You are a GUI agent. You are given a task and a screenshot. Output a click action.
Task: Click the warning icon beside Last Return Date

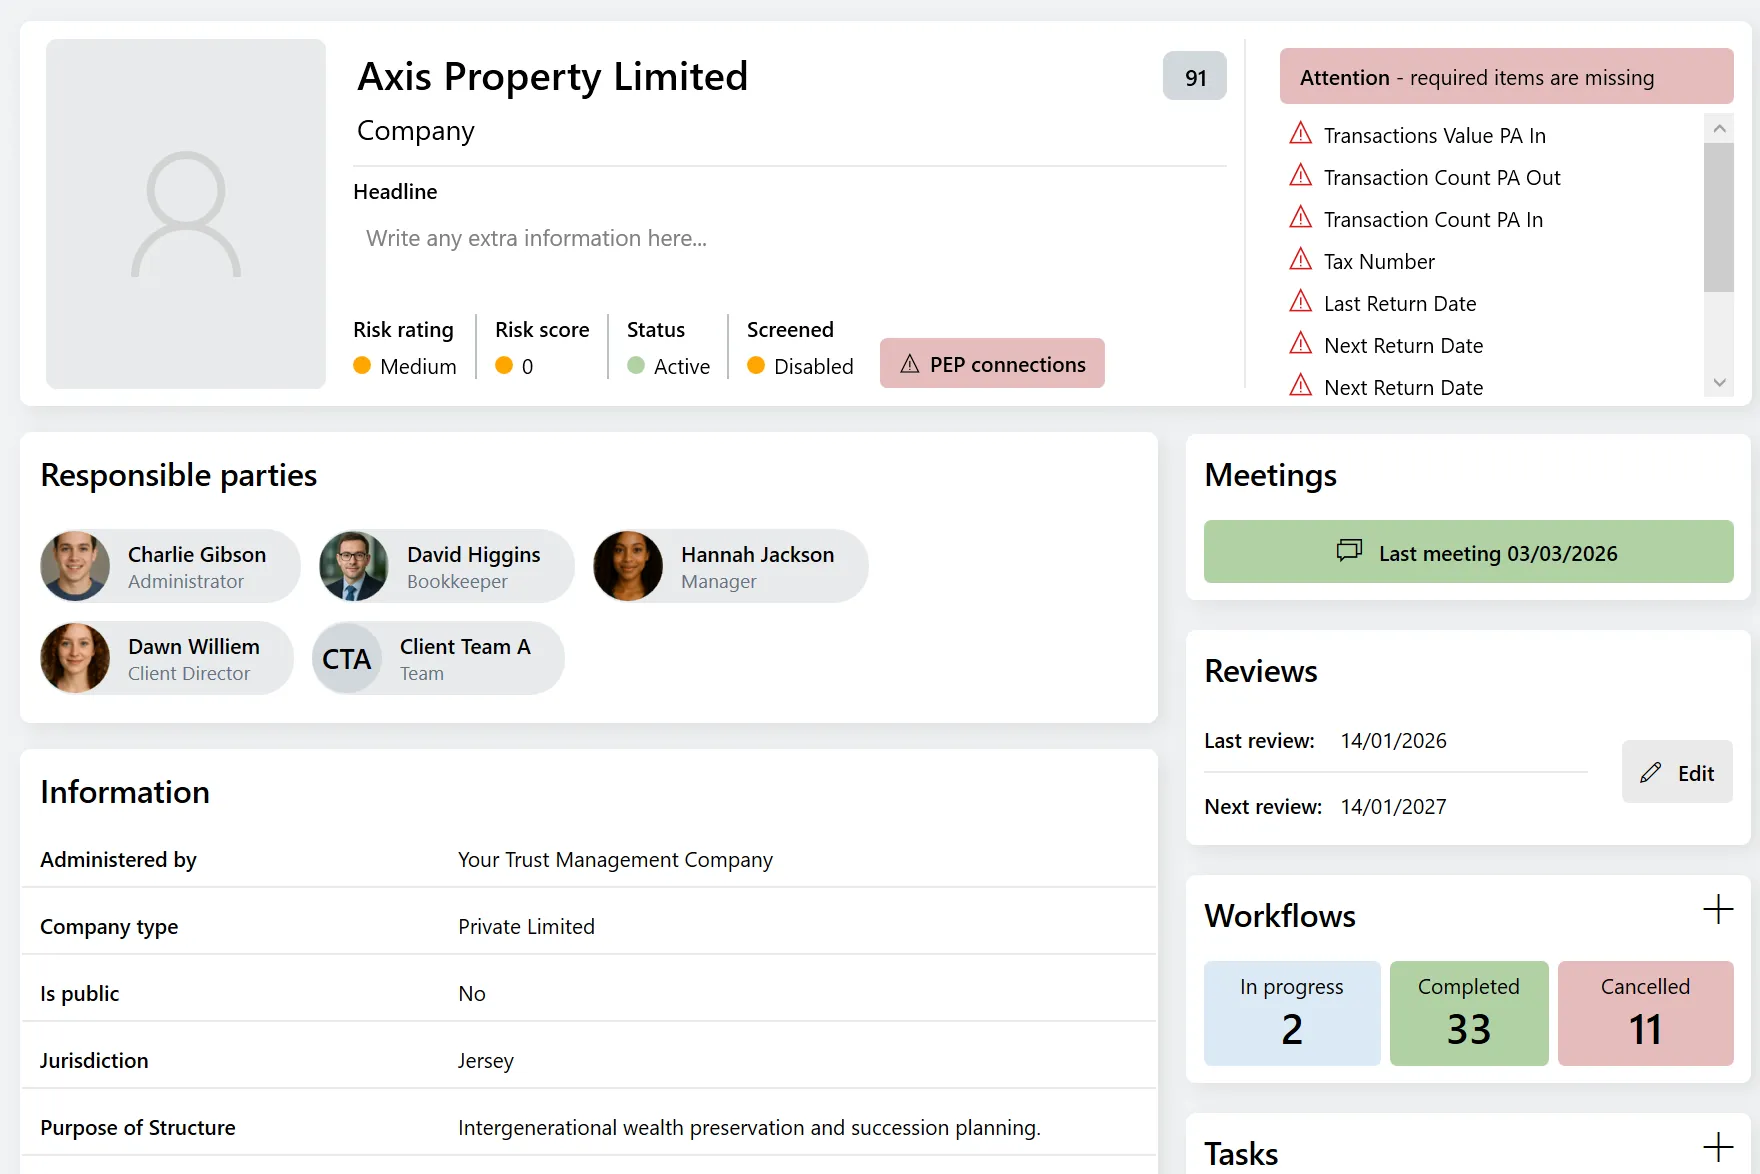pyautogui.click(x=1301, y=301)
